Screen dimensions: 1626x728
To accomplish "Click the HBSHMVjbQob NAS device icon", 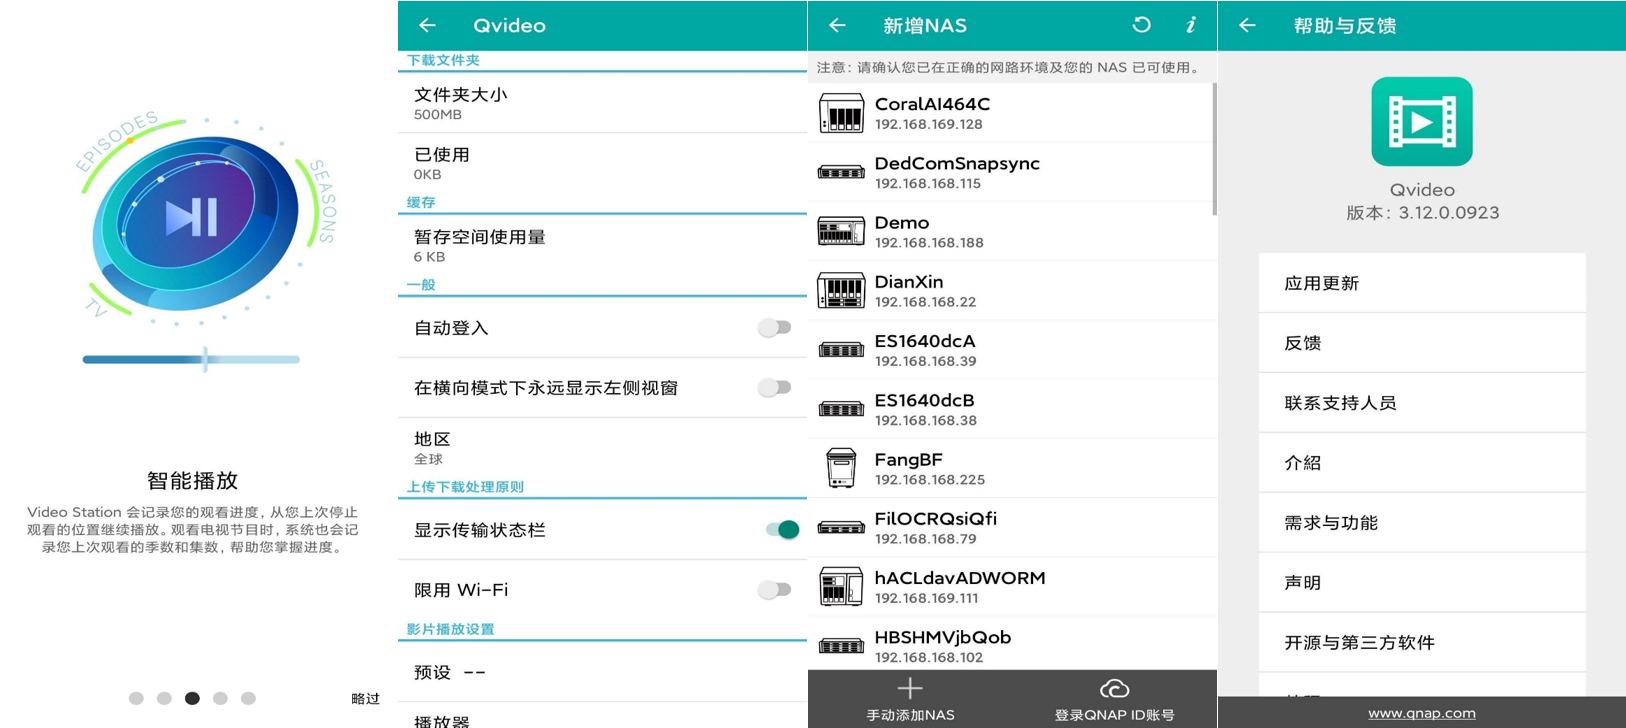I will coord(841,646).
